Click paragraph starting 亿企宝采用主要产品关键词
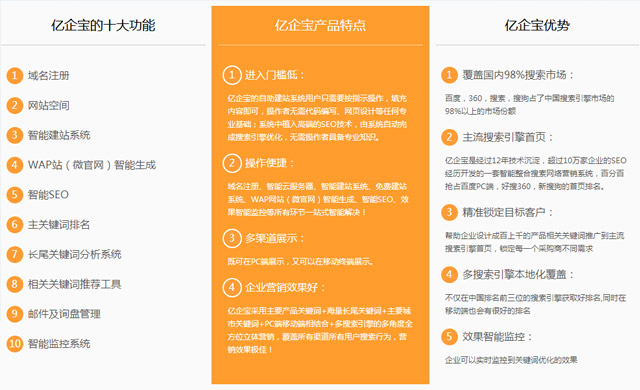640x390 pixels. pos(320,330)
